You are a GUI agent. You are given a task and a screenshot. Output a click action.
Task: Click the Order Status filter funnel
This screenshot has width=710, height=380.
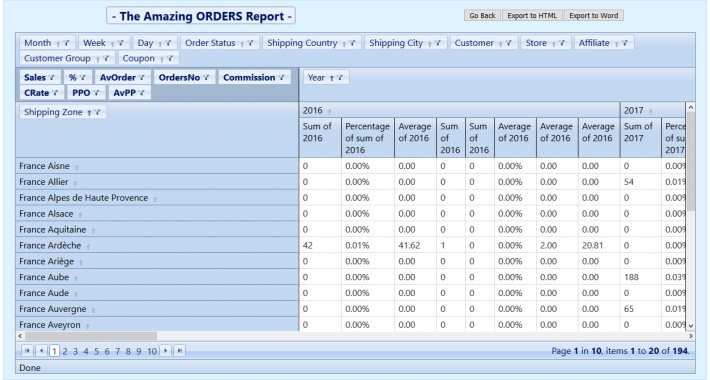[x=250, y=43]
